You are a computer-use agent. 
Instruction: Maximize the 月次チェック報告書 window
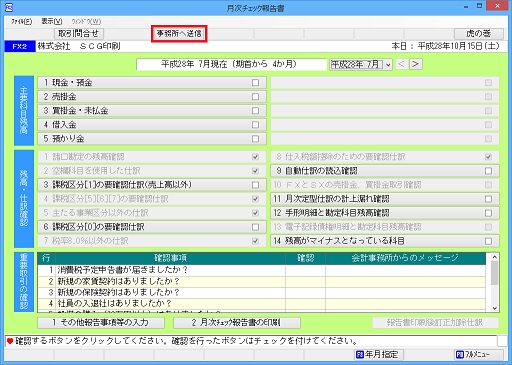point(480,7)
